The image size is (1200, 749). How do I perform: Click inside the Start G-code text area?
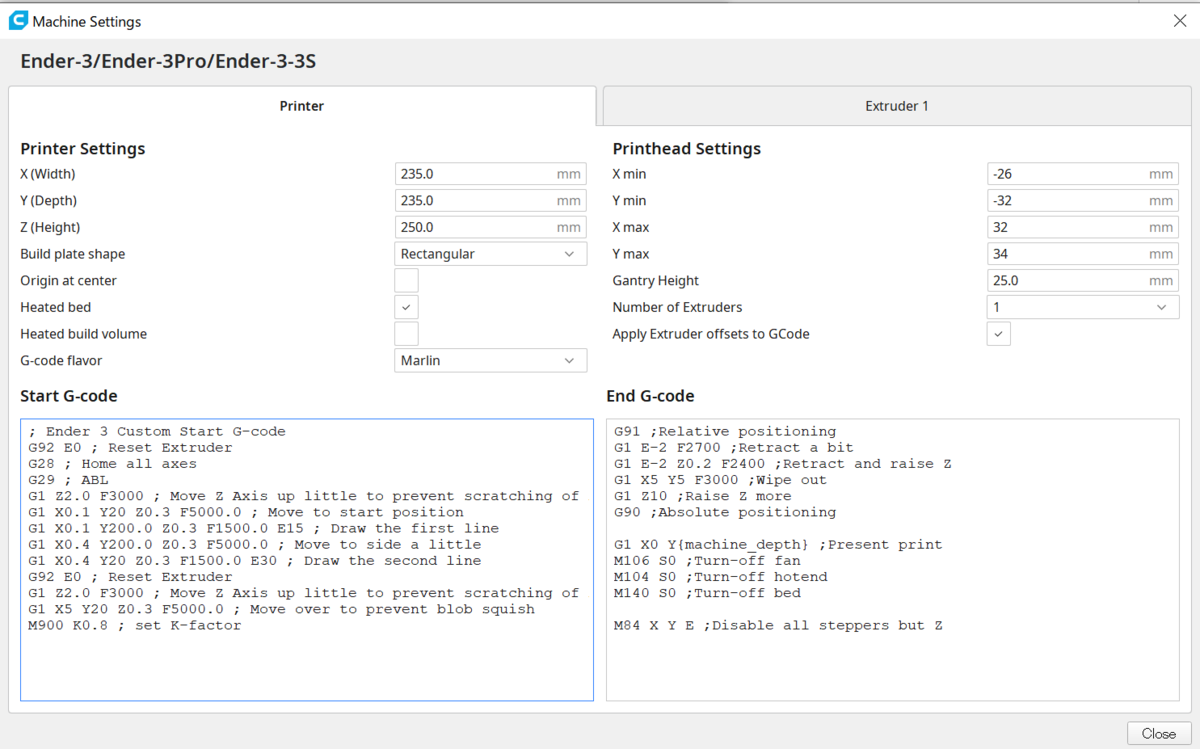coord(306,560)
